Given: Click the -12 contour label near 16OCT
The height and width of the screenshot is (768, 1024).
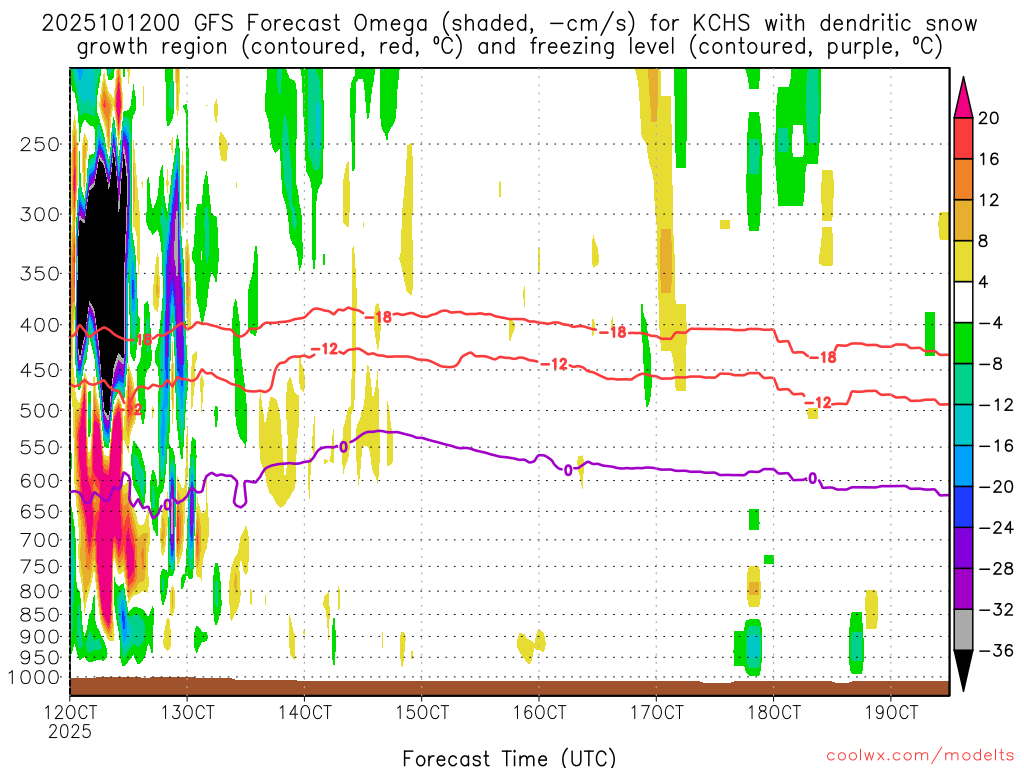Looking at the screenshot, I should tap(554, 364).
